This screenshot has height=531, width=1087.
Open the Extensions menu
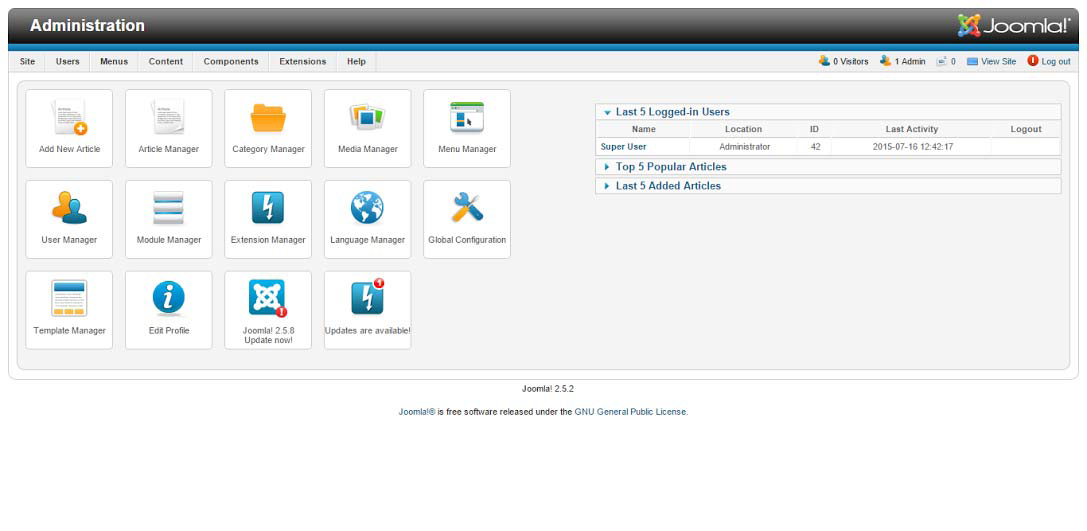pos(303,62)
